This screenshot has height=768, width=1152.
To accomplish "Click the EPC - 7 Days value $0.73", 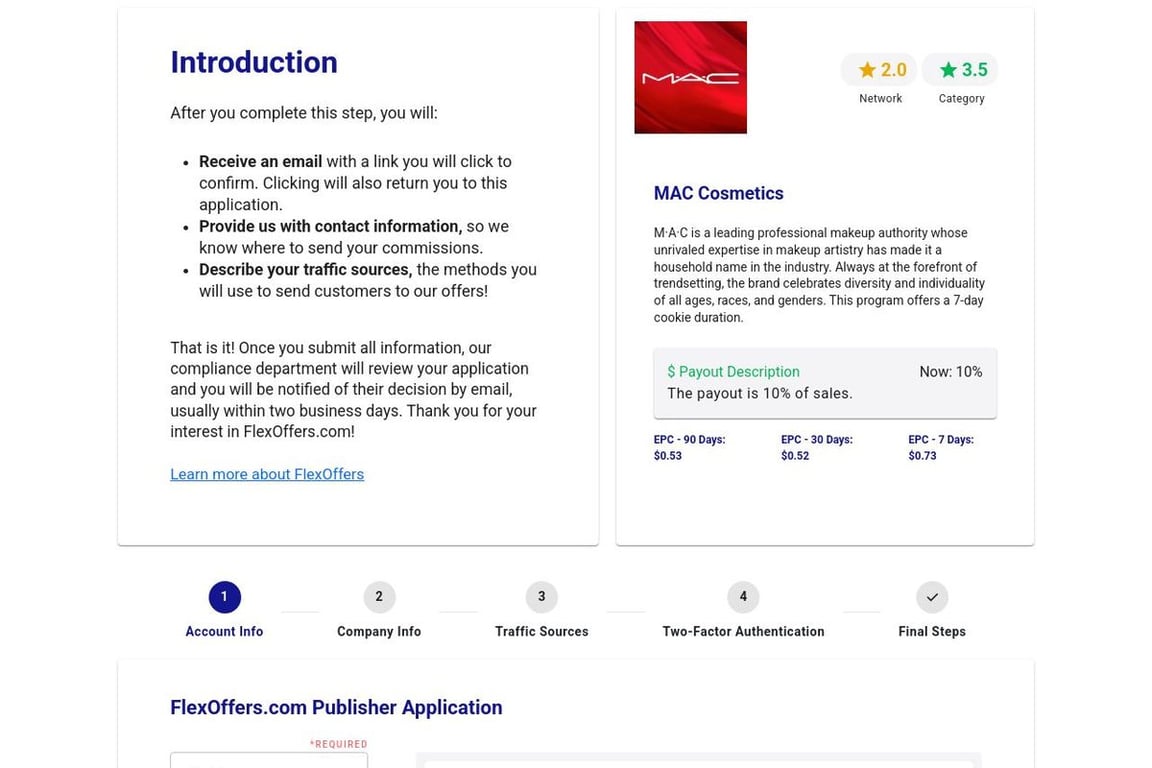I will coord(922,456).
